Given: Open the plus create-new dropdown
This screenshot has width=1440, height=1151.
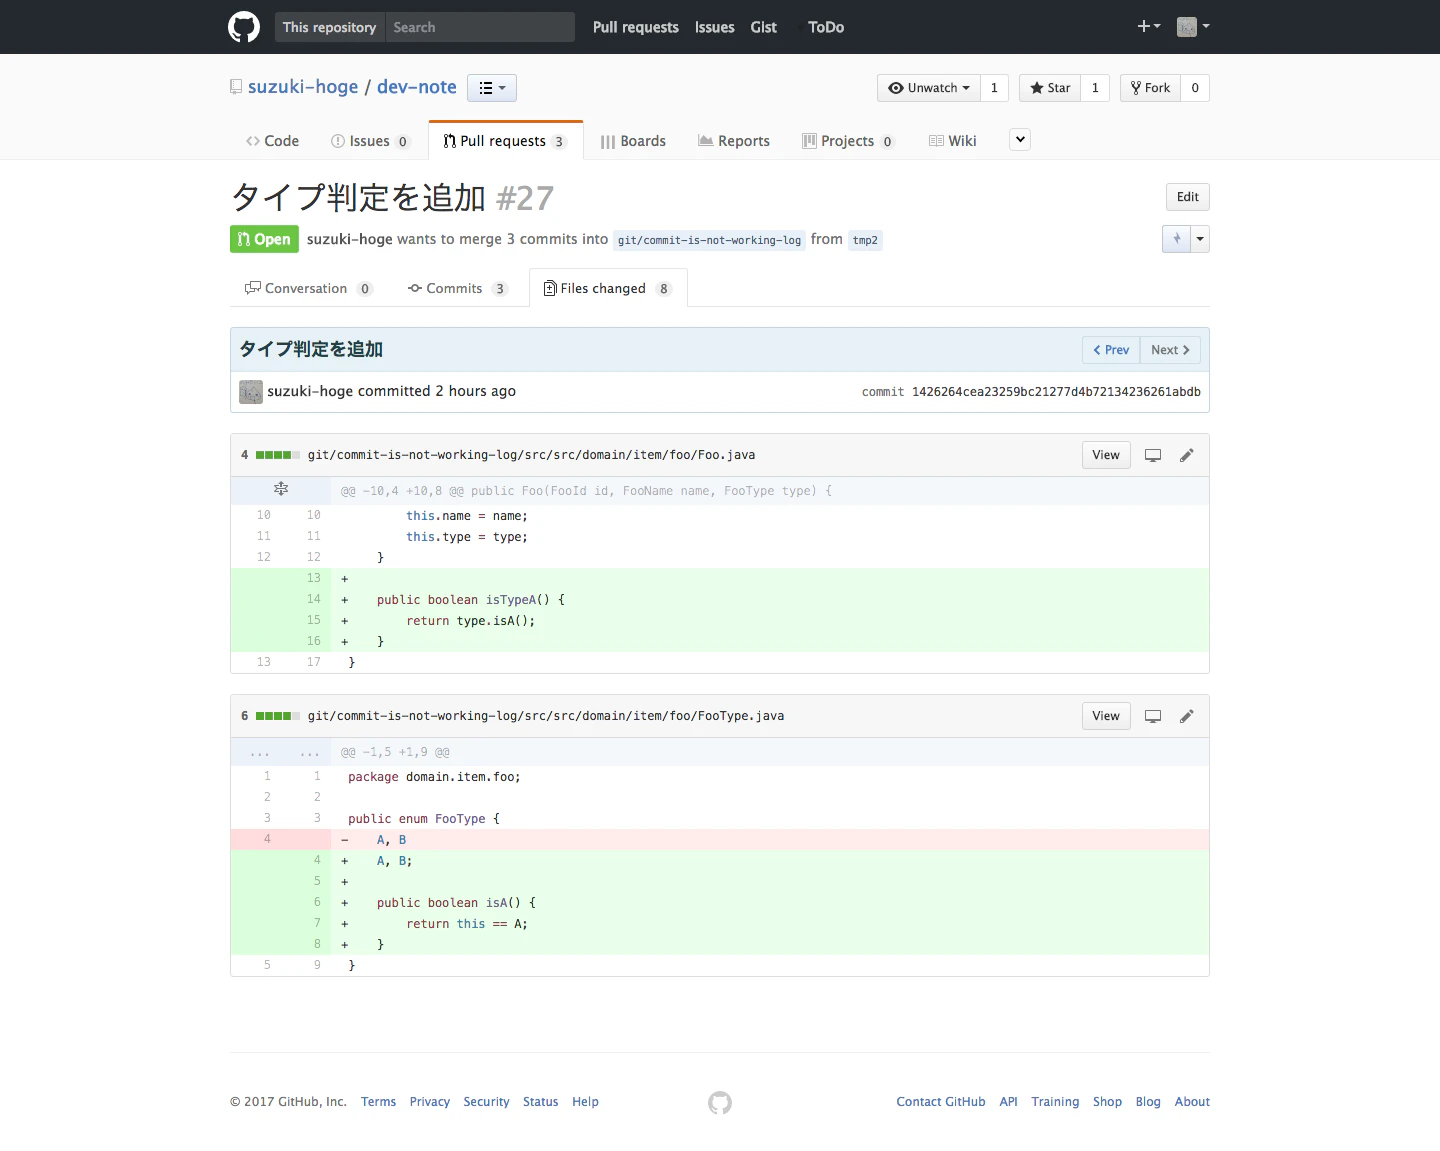Looking at the screenshot, I should pos(1149,26).
